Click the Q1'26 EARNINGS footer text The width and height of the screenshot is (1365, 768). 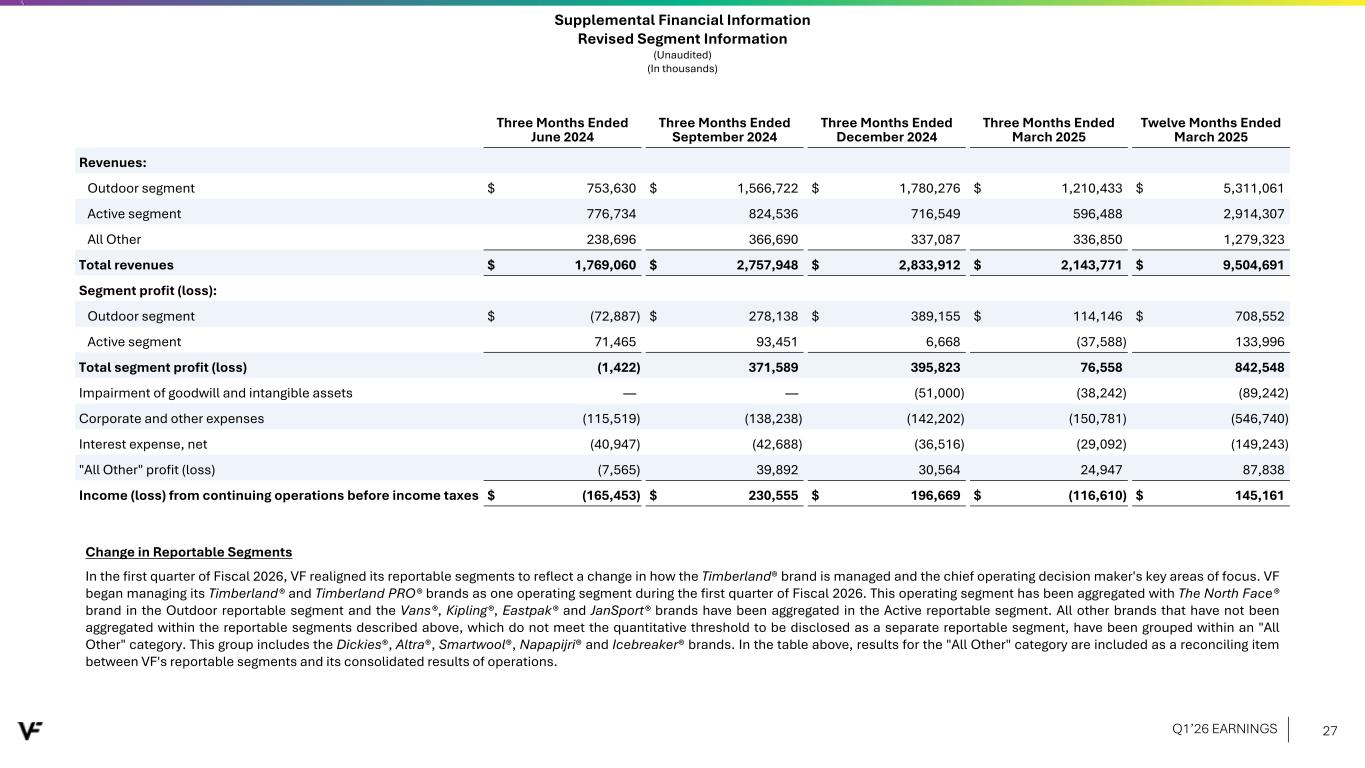[1224, 729]
